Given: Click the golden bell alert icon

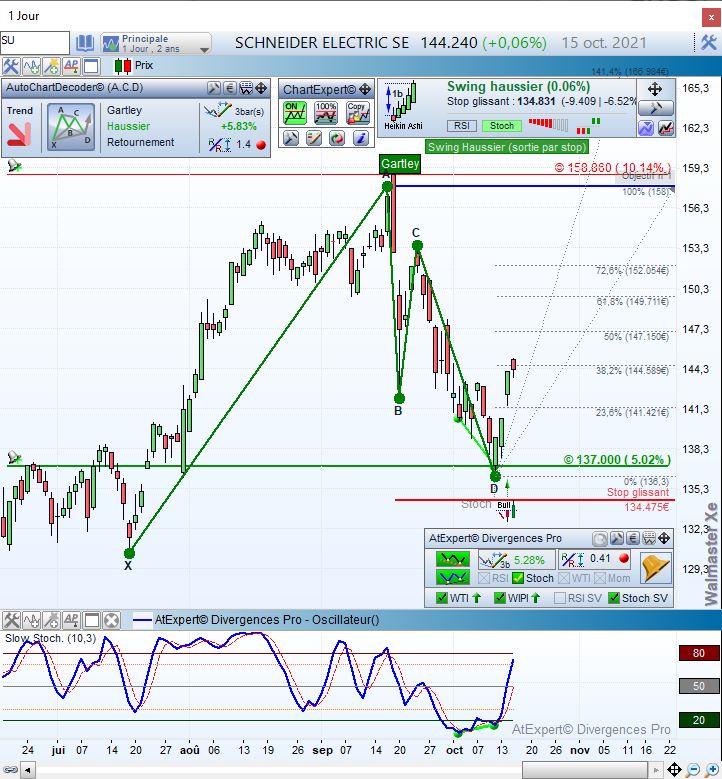Looking at the screenshot, I should coord(655,567).
